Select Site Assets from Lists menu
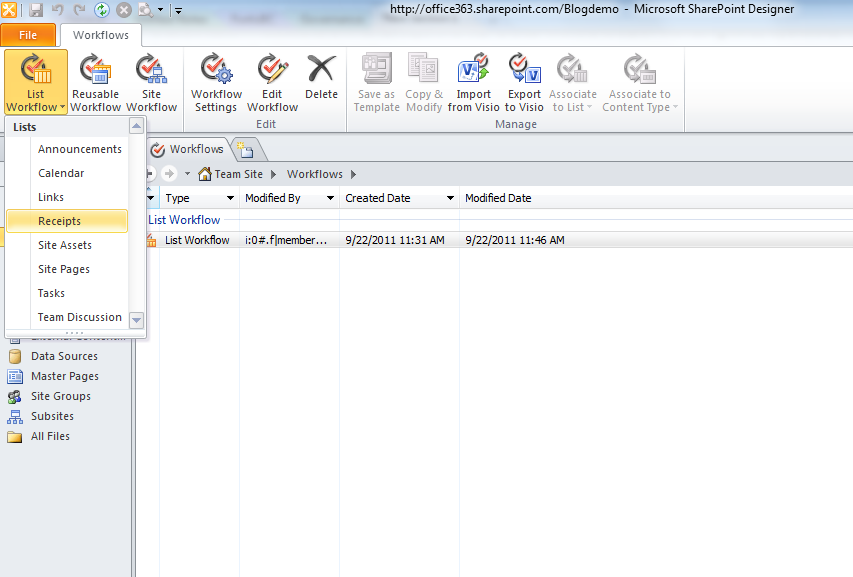 pyautogui.click(x=67, y=245)
